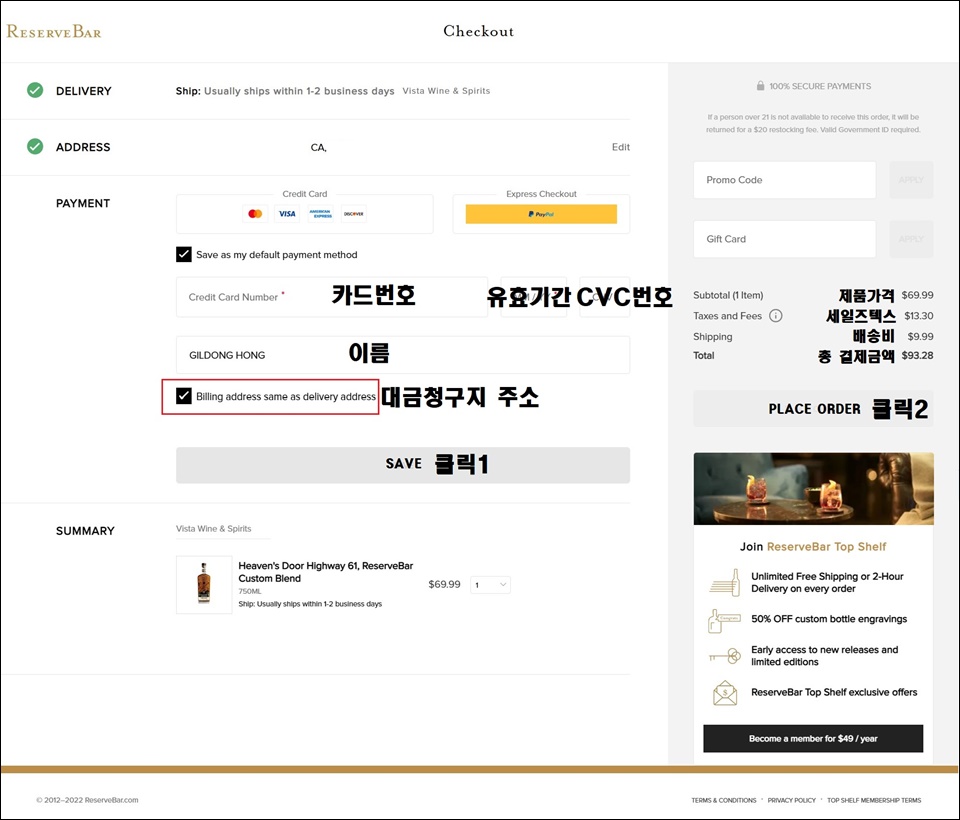
Task: Click the secure payments lock icon
Action: coord(760,86)
